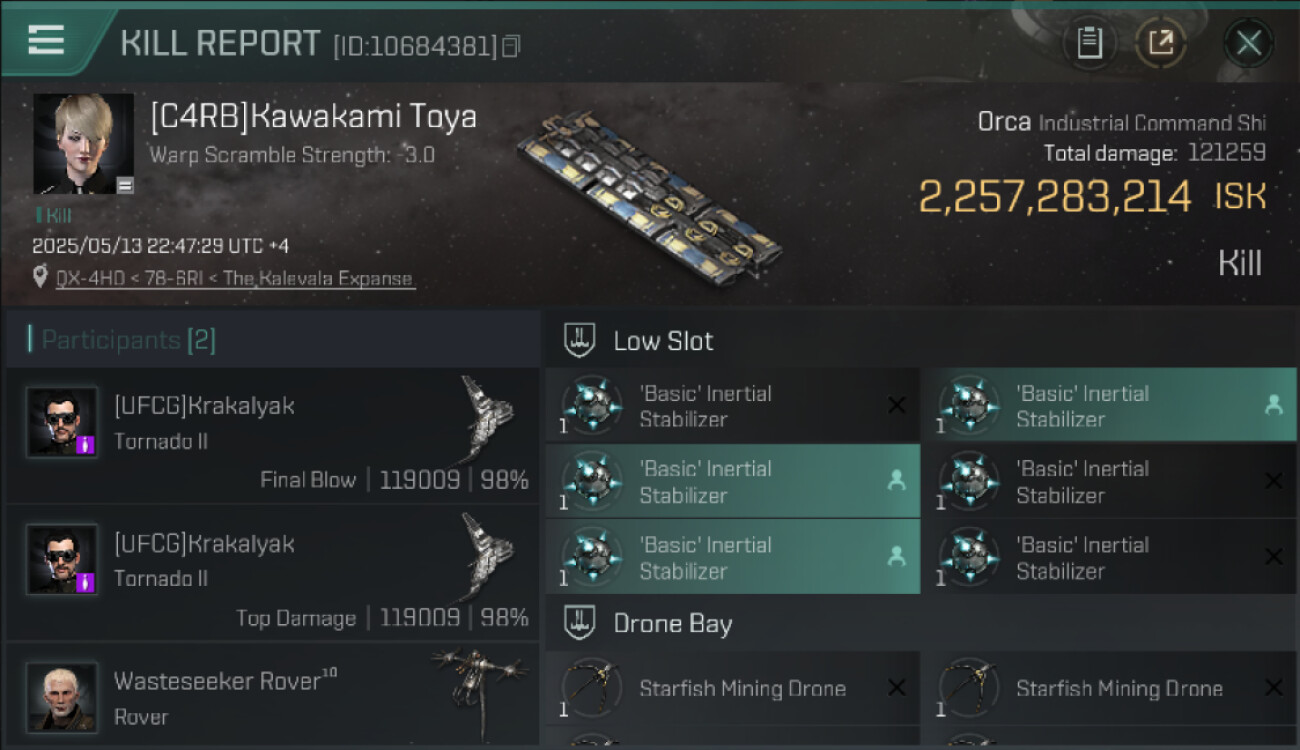Click the clipboard report icon

[x=1089, y=43]
